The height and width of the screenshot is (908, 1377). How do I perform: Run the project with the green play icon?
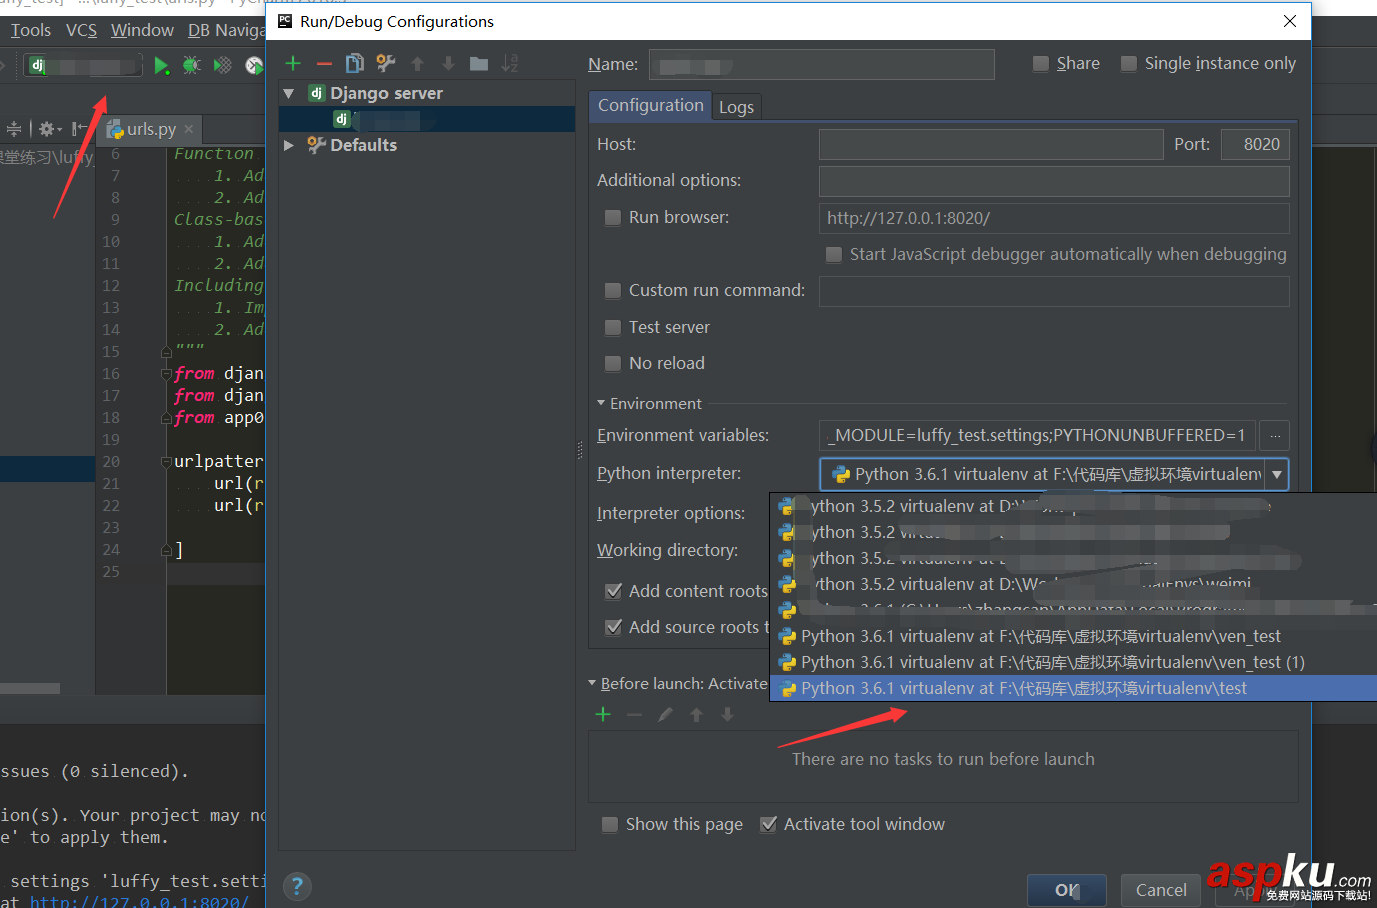coord(161,66)
